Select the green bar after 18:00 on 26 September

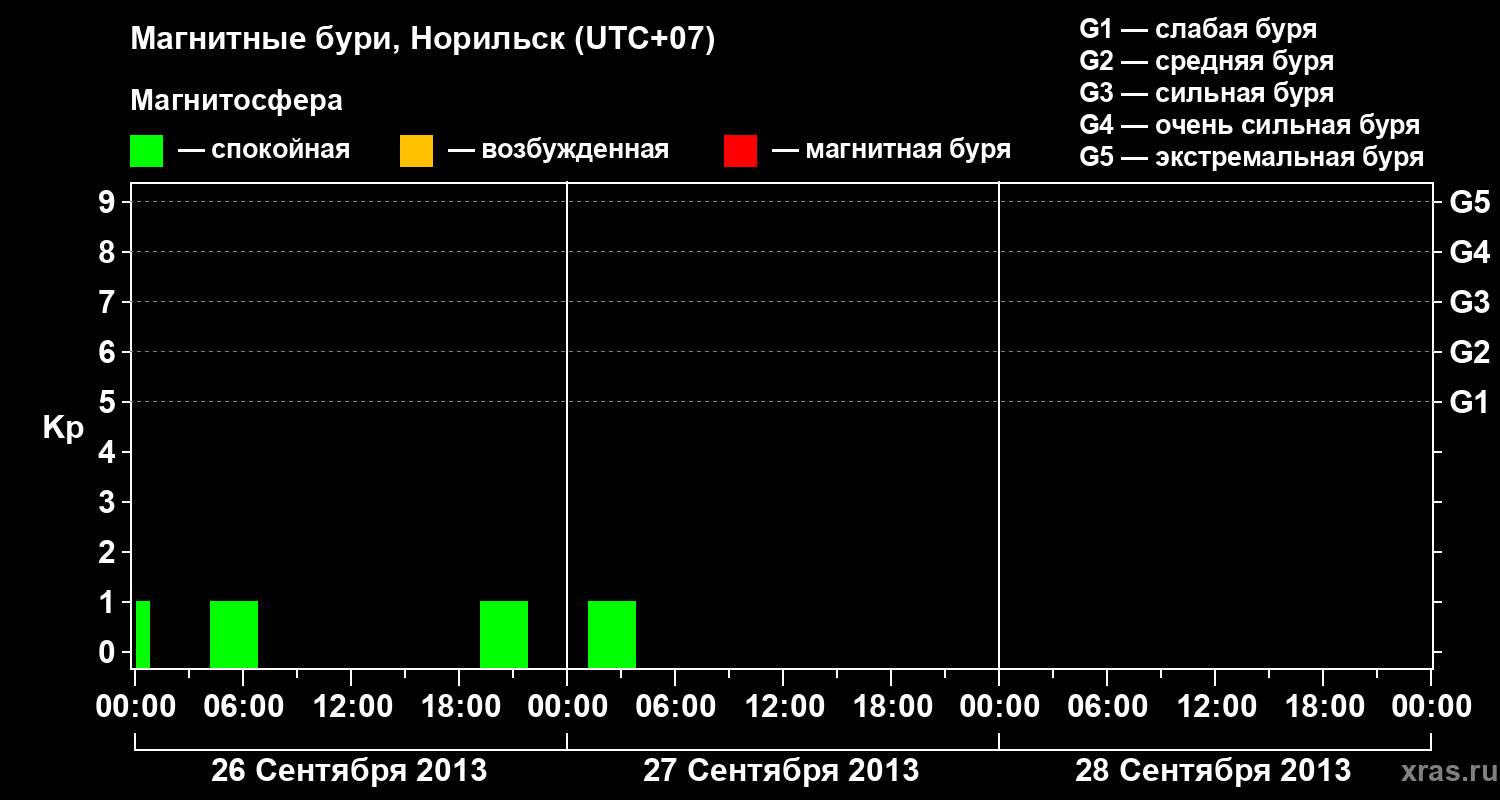tap(504, 634)
